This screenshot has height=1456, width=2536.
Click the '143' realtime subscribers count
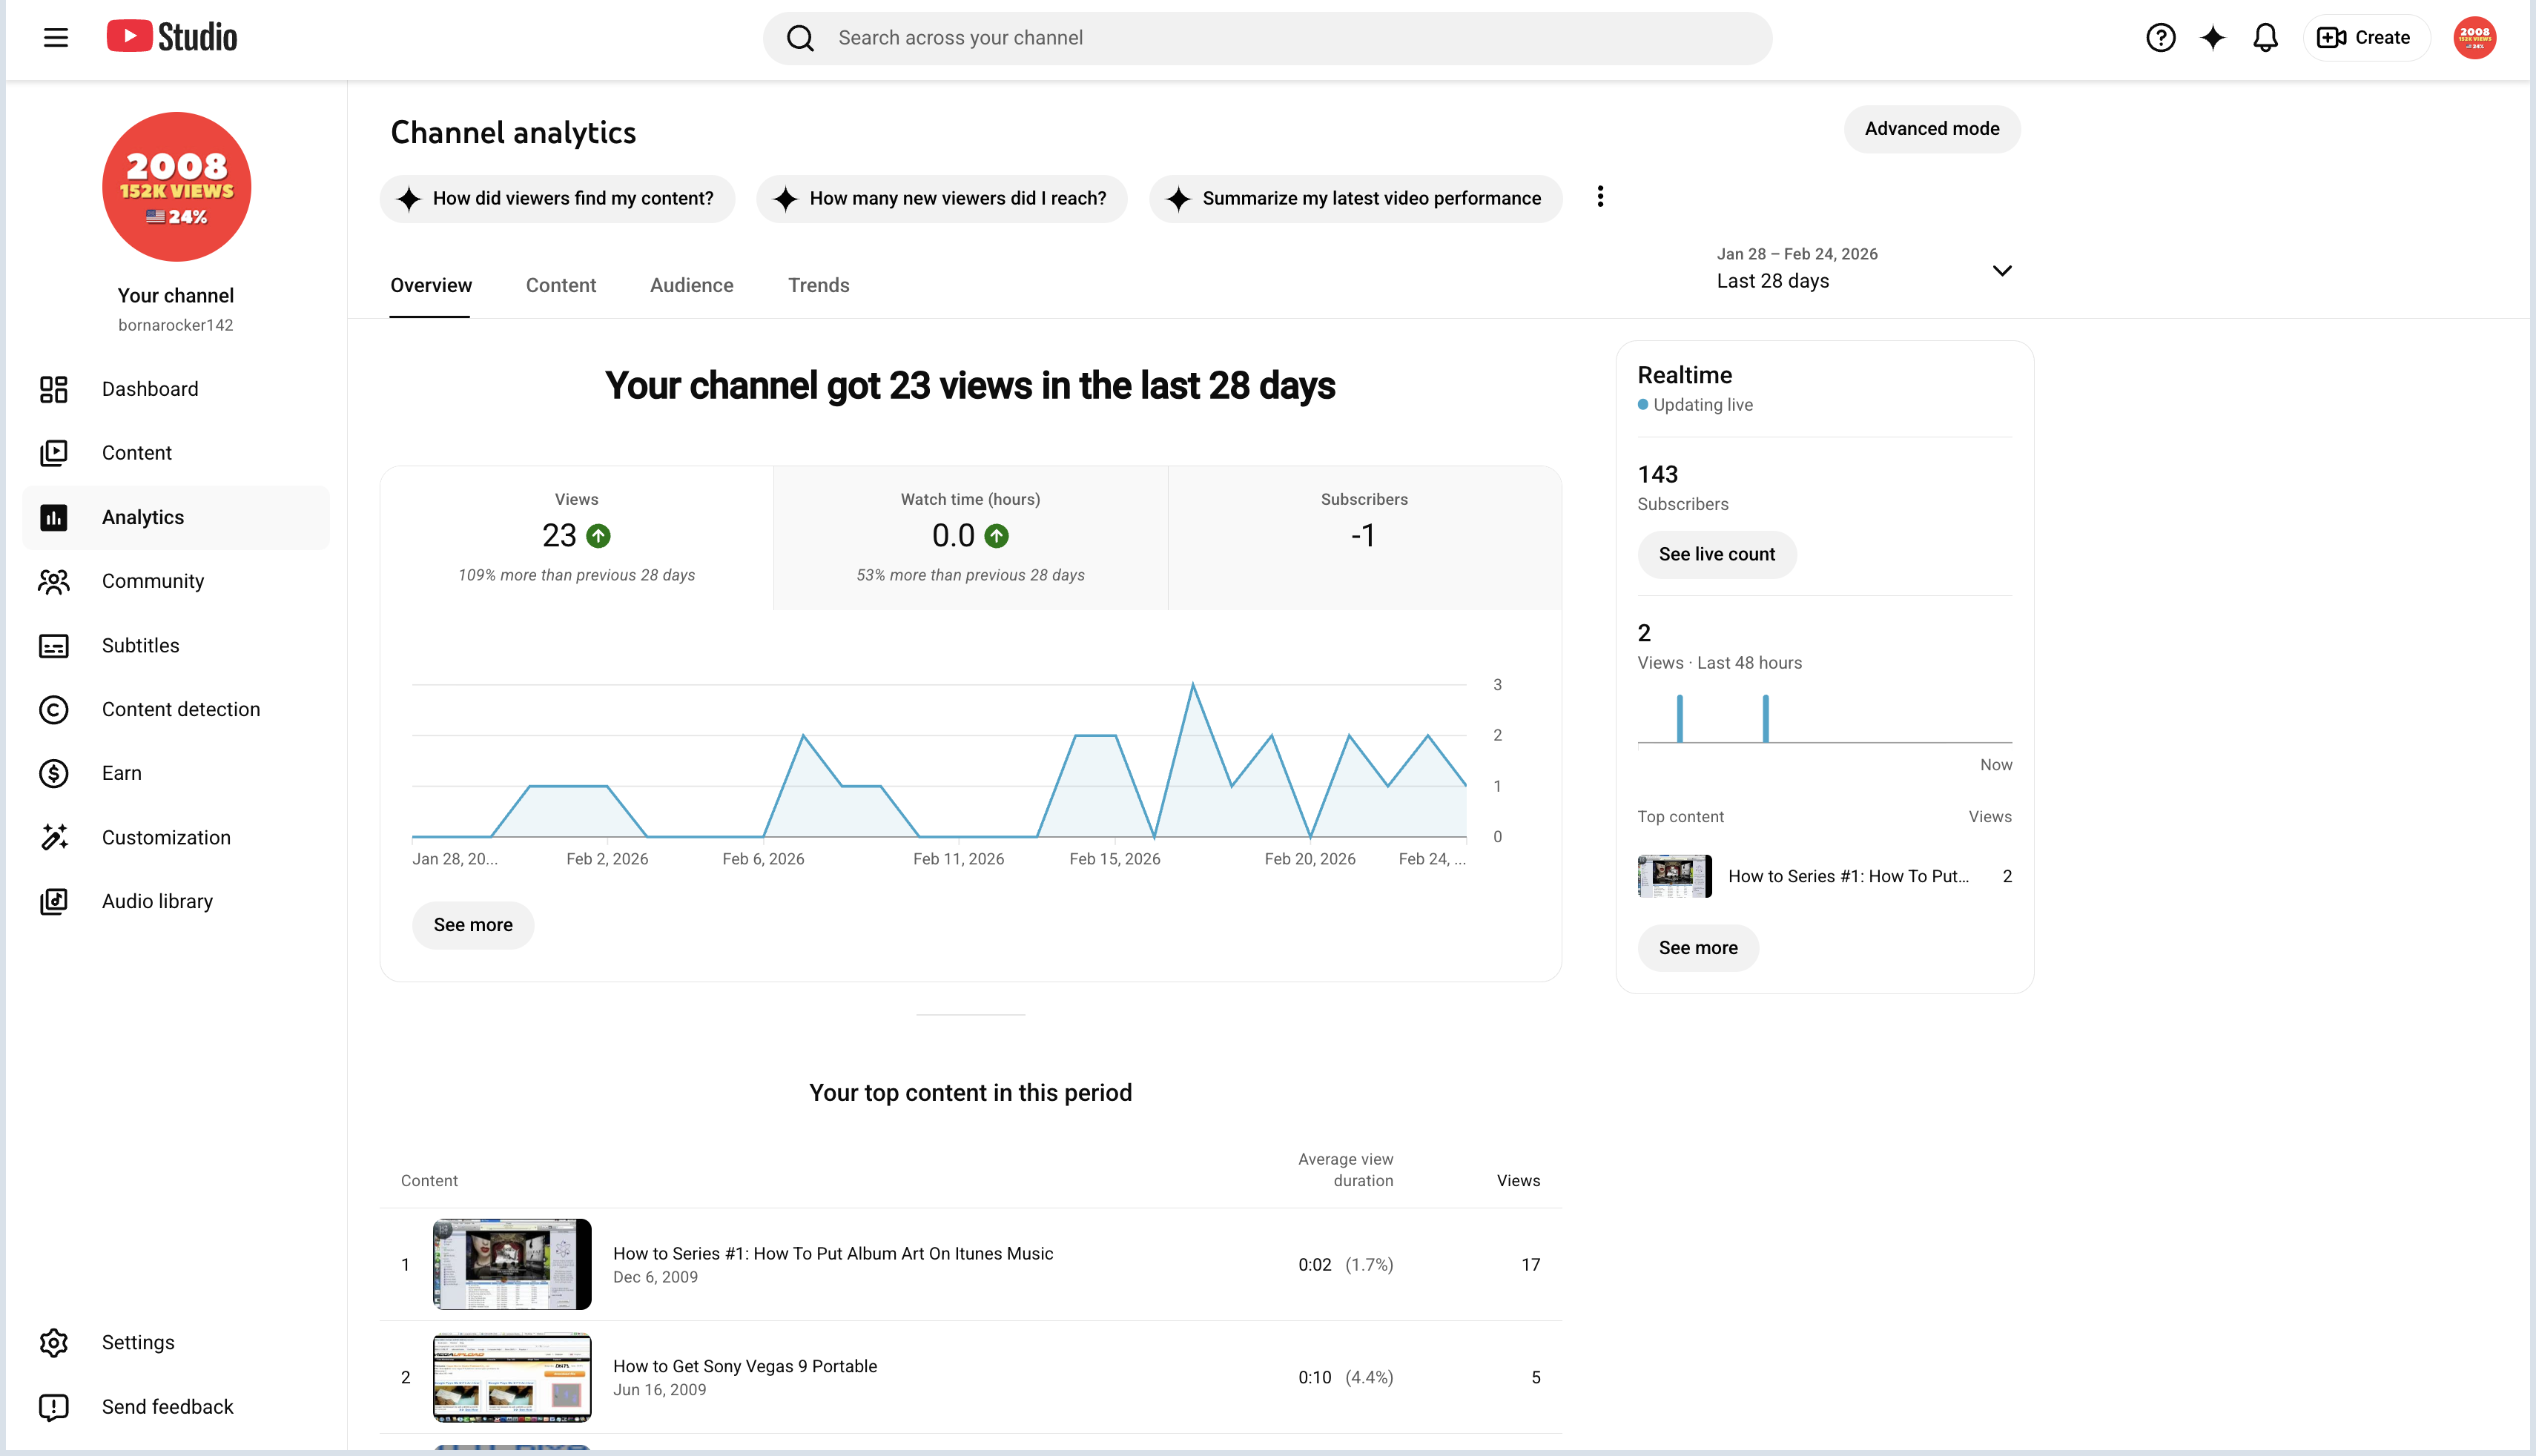[x=1658, y=474]
